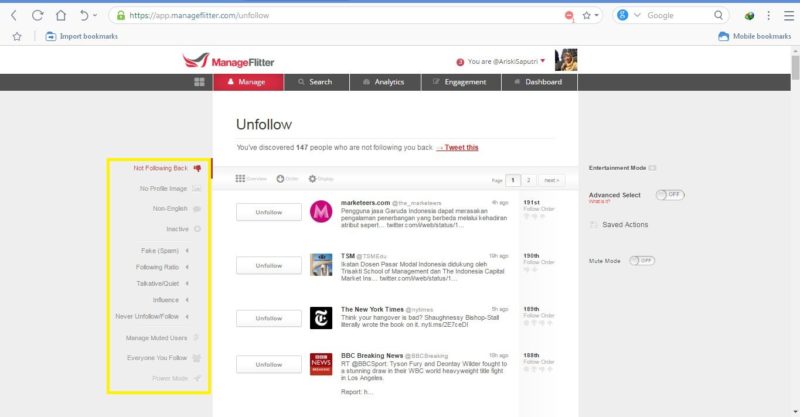Open the Analytics tab
This screenshot has width=800, height=417.
(x=385, y=82)
